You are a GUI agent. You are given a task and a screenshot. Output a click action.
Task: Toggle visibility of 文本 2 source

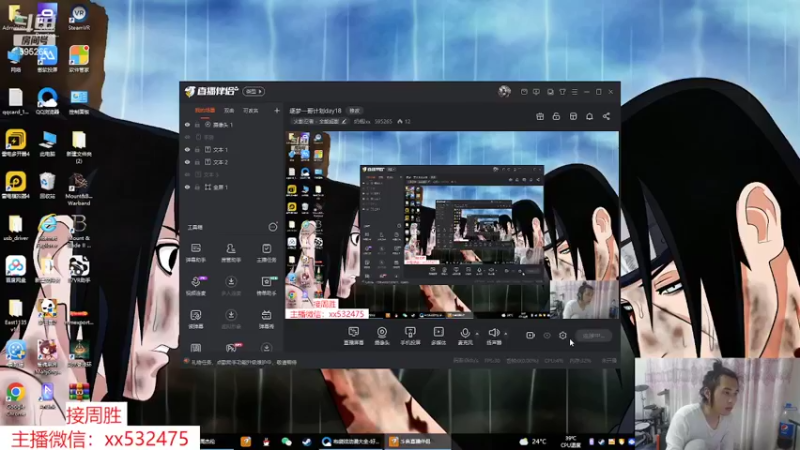click(187, 162)
